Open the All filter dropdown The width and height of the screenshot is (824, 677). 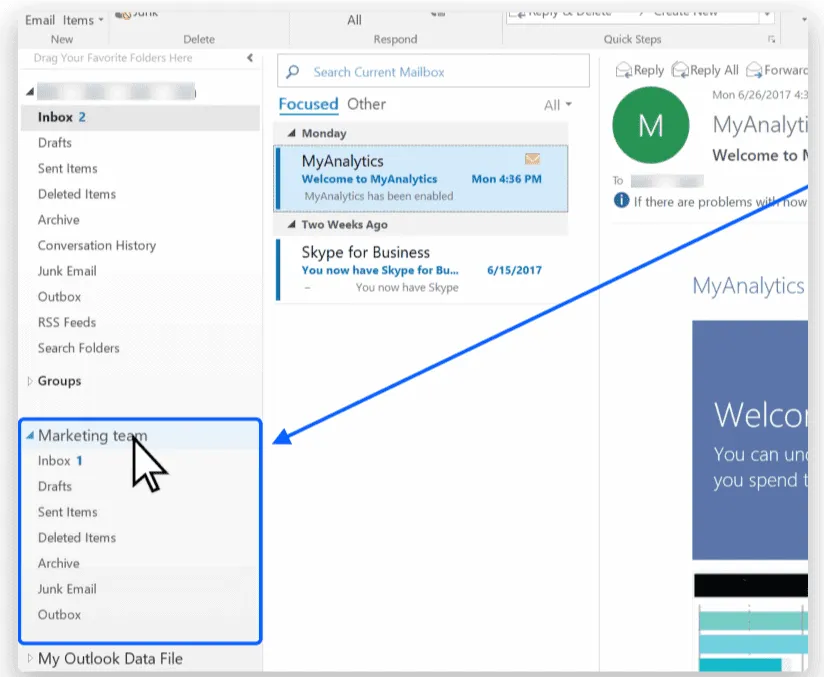point(558,105)
